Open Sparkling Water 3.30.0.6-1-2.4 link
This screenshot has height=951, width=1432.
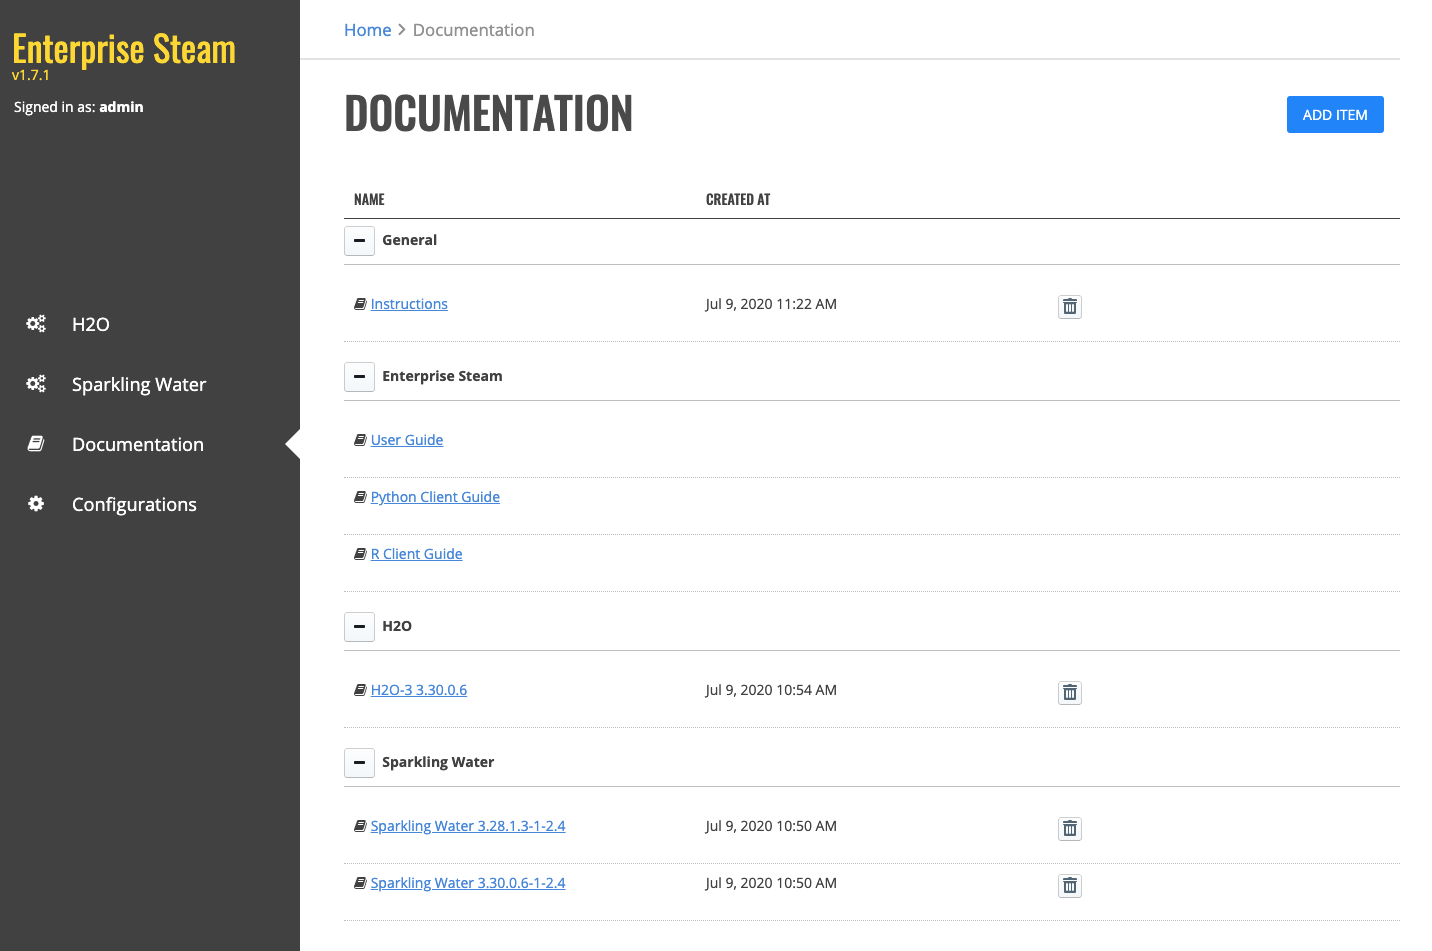(x=468, y=883)
